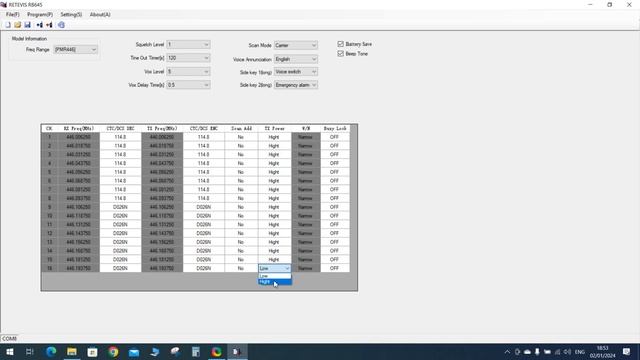Click the ENG language indicator in tray
The height and width of the screenshot is (360, 640).
(x=580, y=352)
